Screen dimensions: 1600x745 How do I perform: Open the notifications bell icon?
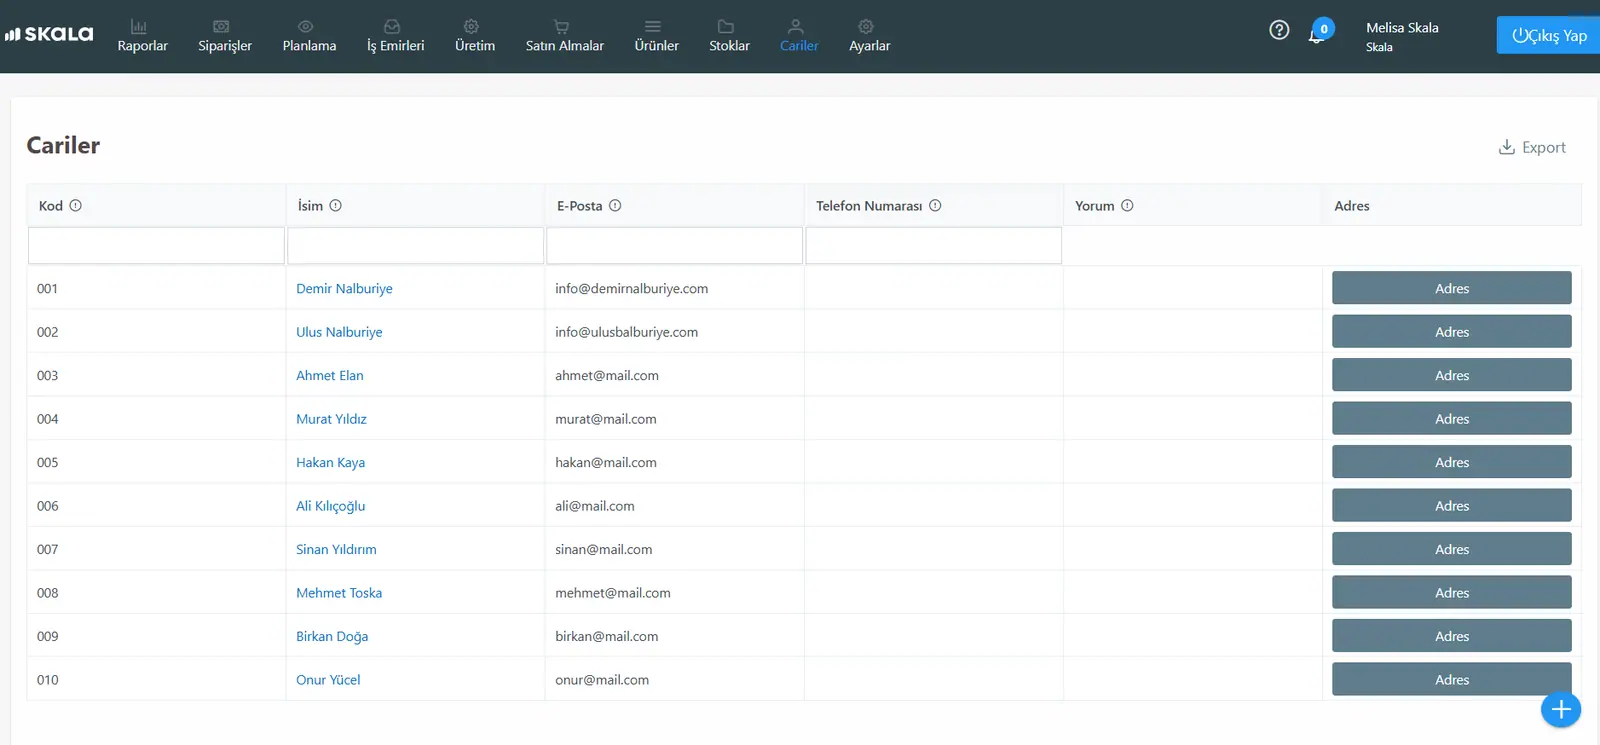1316,36
